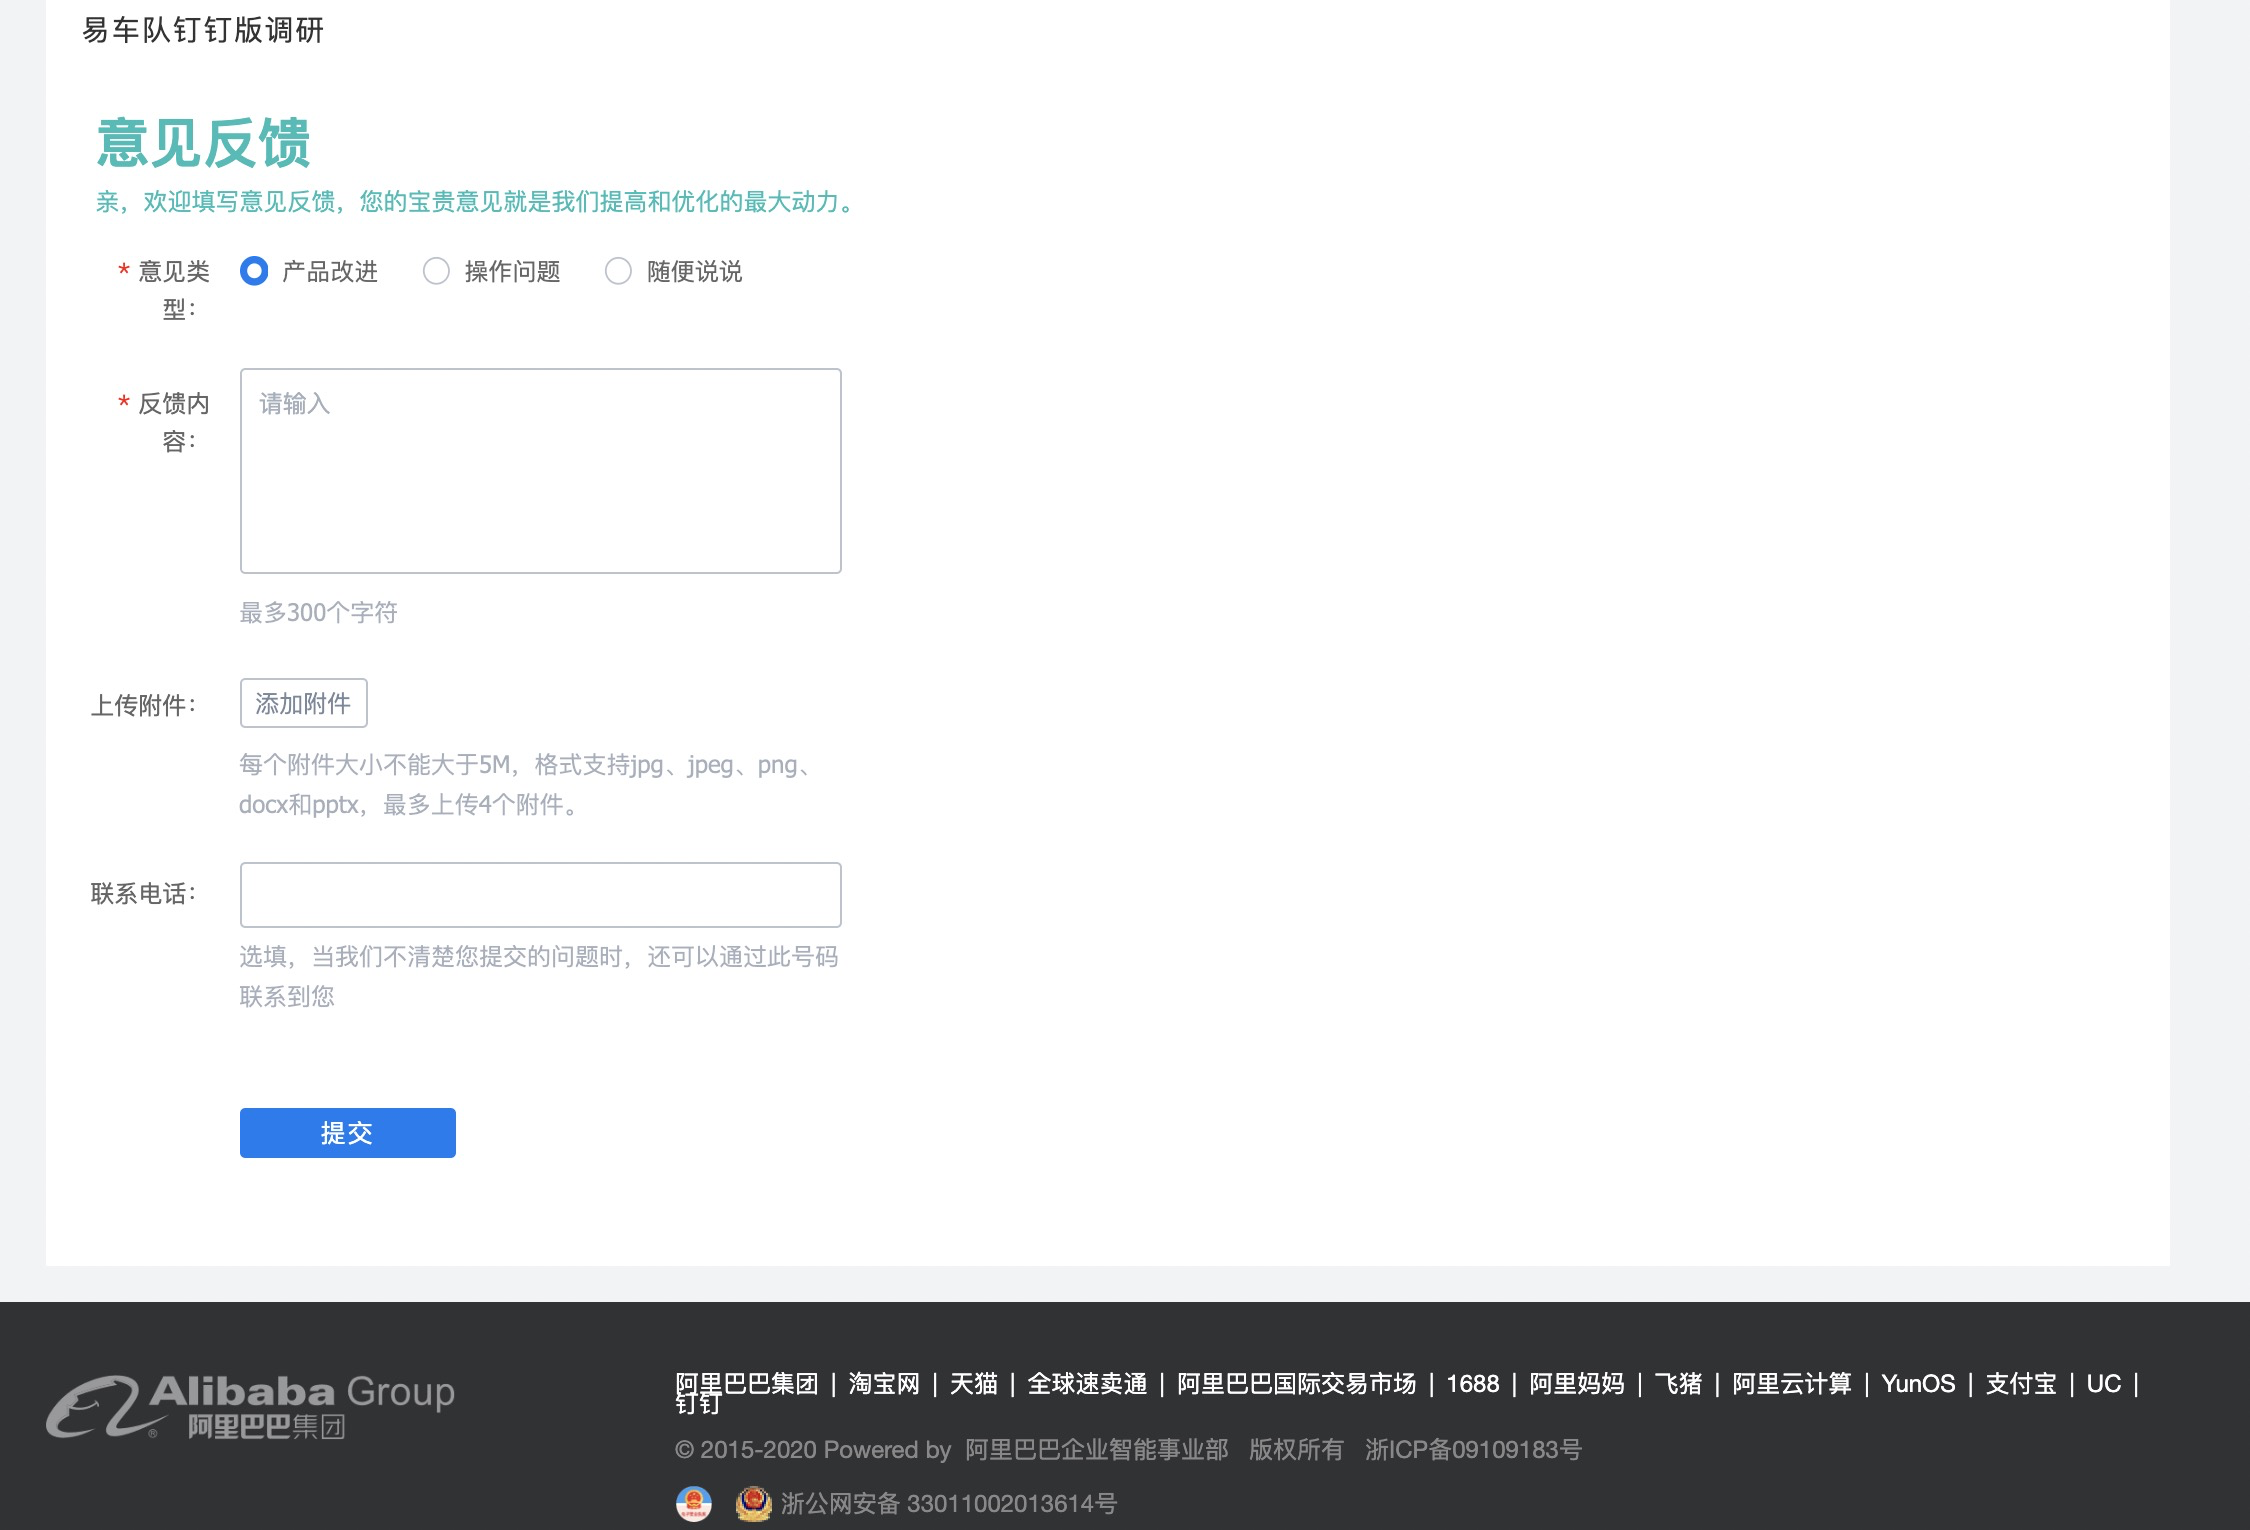
Task: Click the police shield badge icon
Action: (753, 1503)
